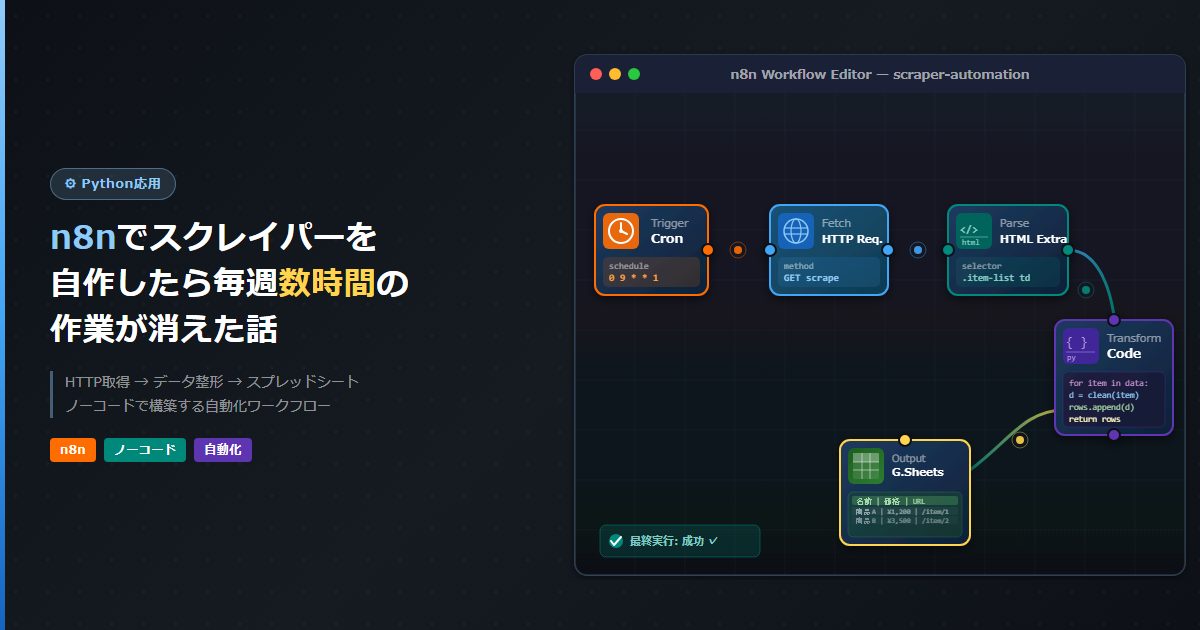
Task: Click the gear icon in the Python応用 badge
Action: click(70, 184)
